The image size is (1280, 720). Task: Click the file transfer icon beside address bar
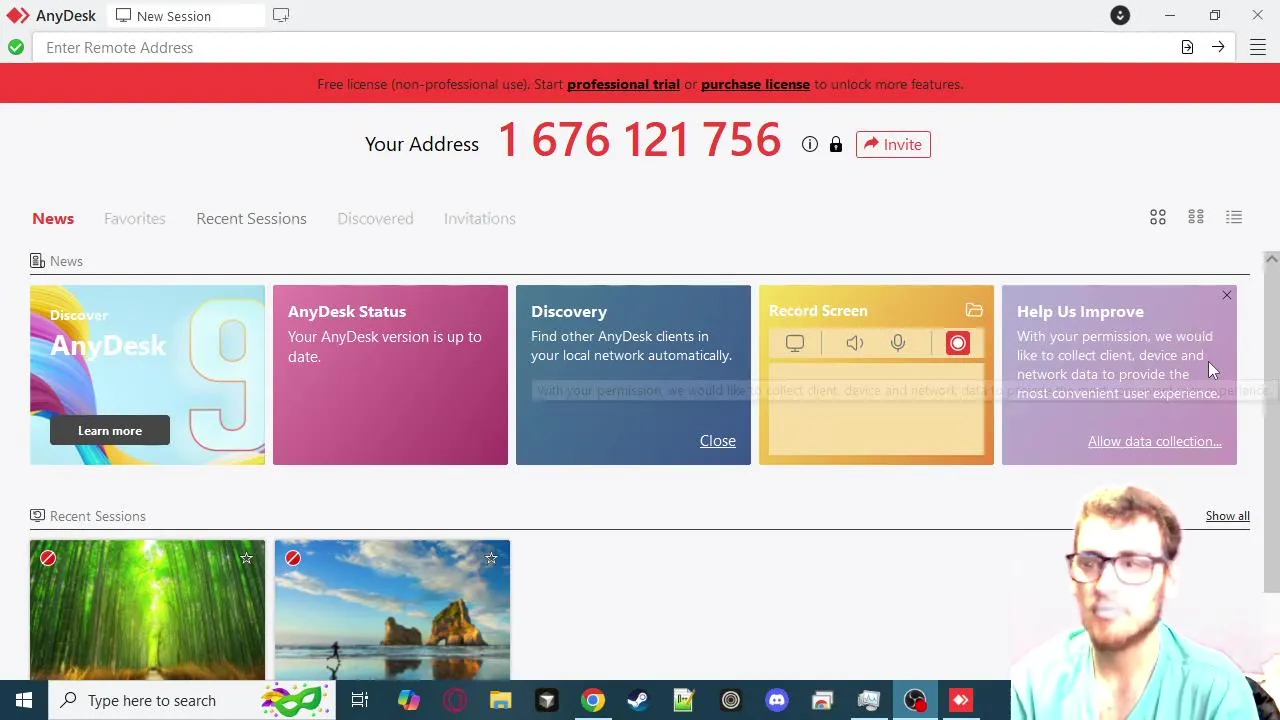pos(1187,47)
